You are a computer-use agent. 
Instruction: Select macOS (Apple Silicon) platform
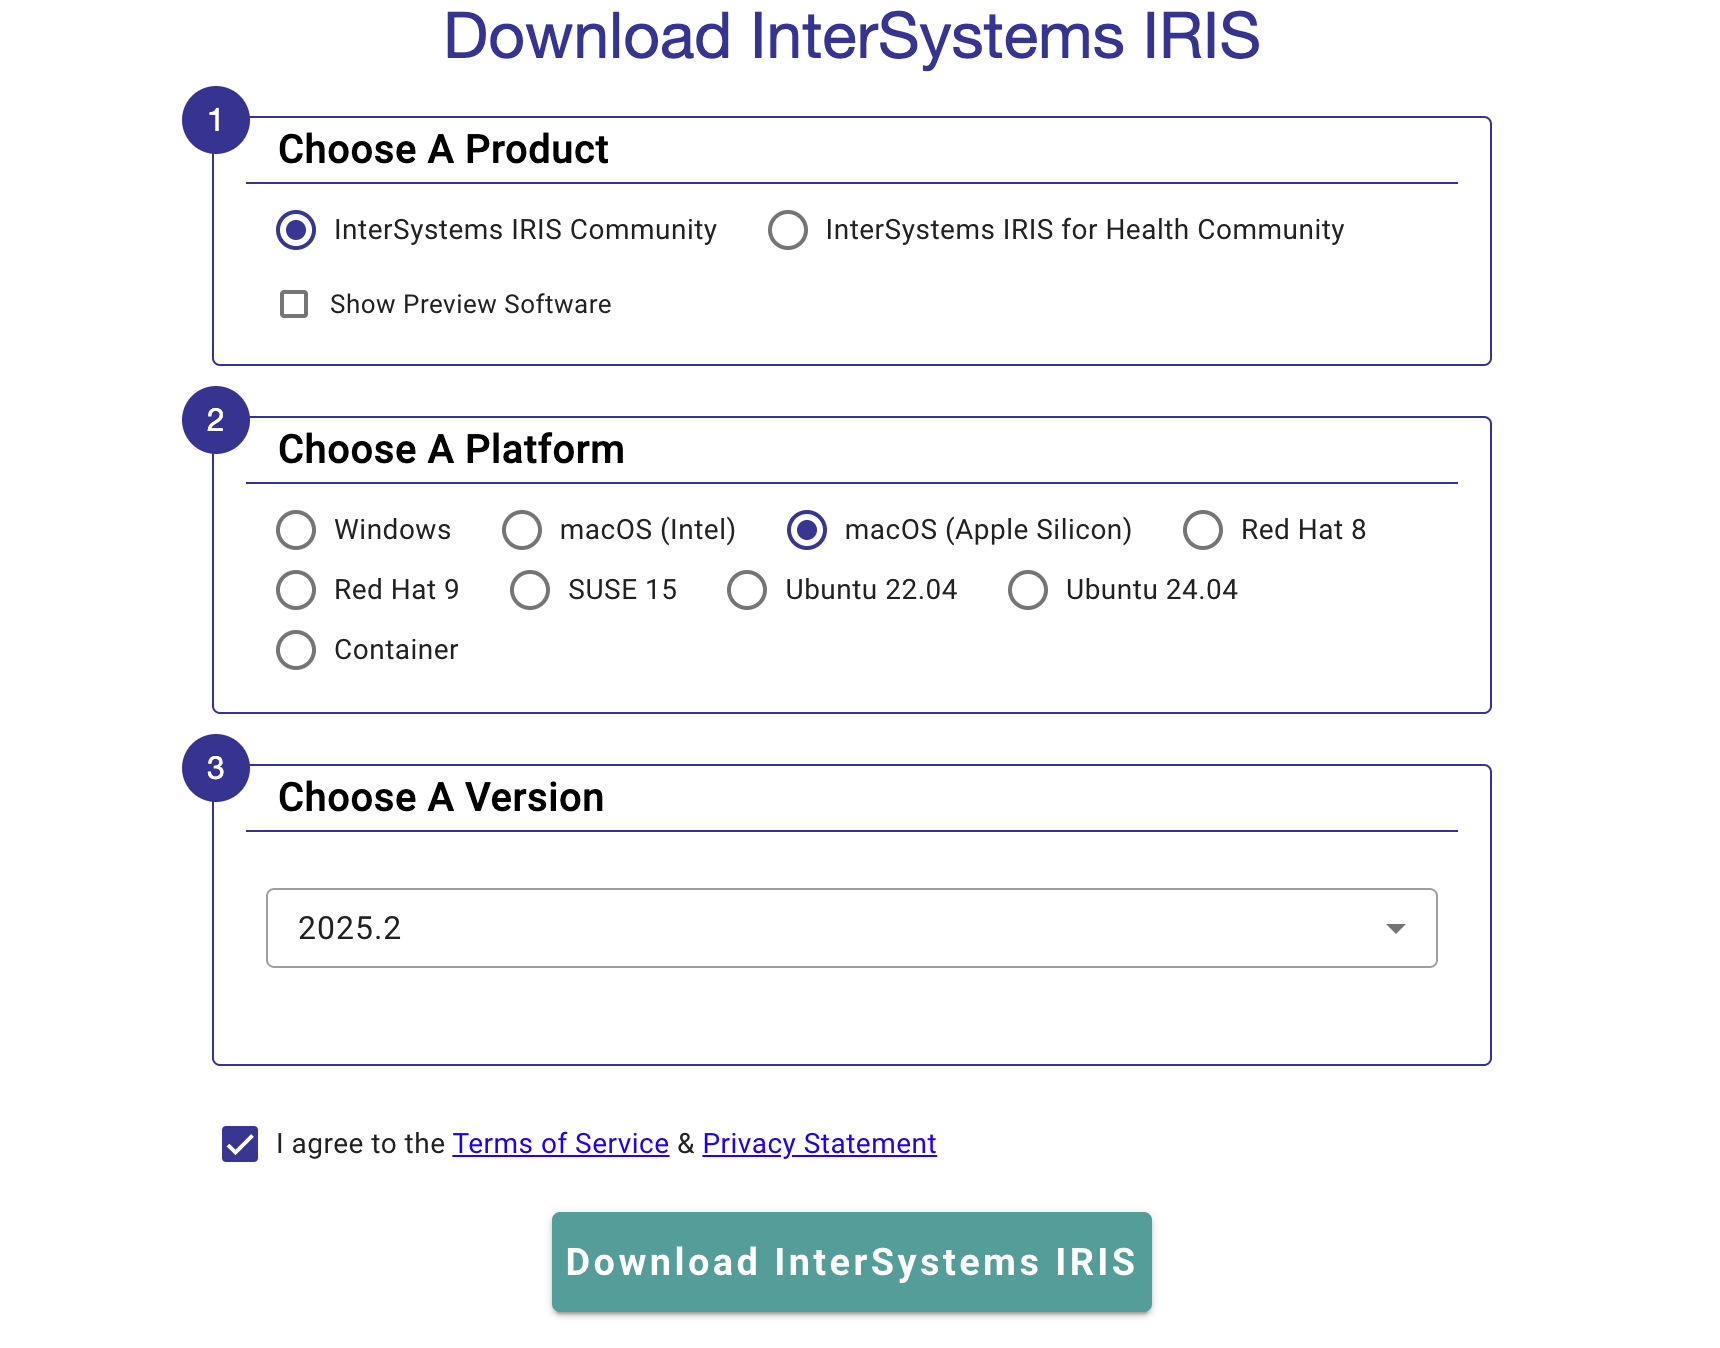[807, 530]
